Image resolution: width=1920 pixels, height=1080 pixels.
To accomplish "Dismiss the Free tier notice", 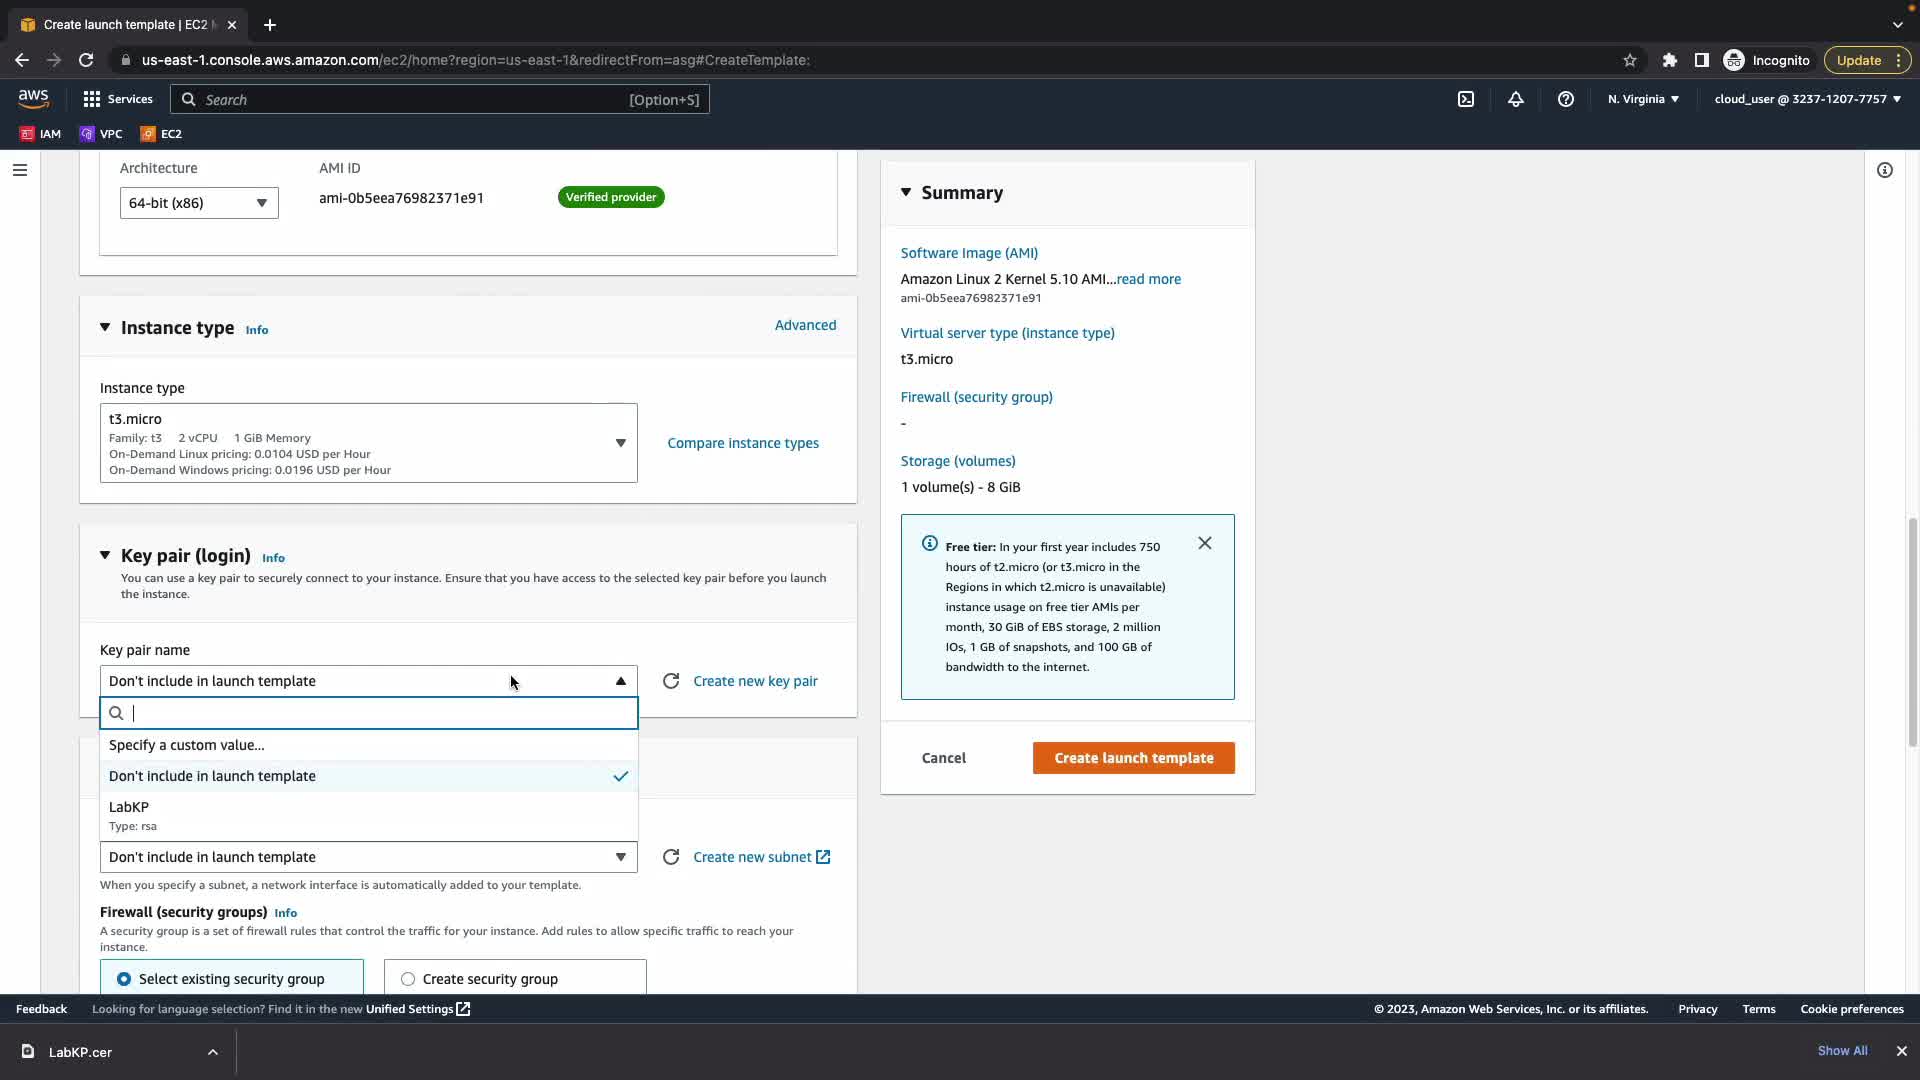I will (x=1205, y=543).
